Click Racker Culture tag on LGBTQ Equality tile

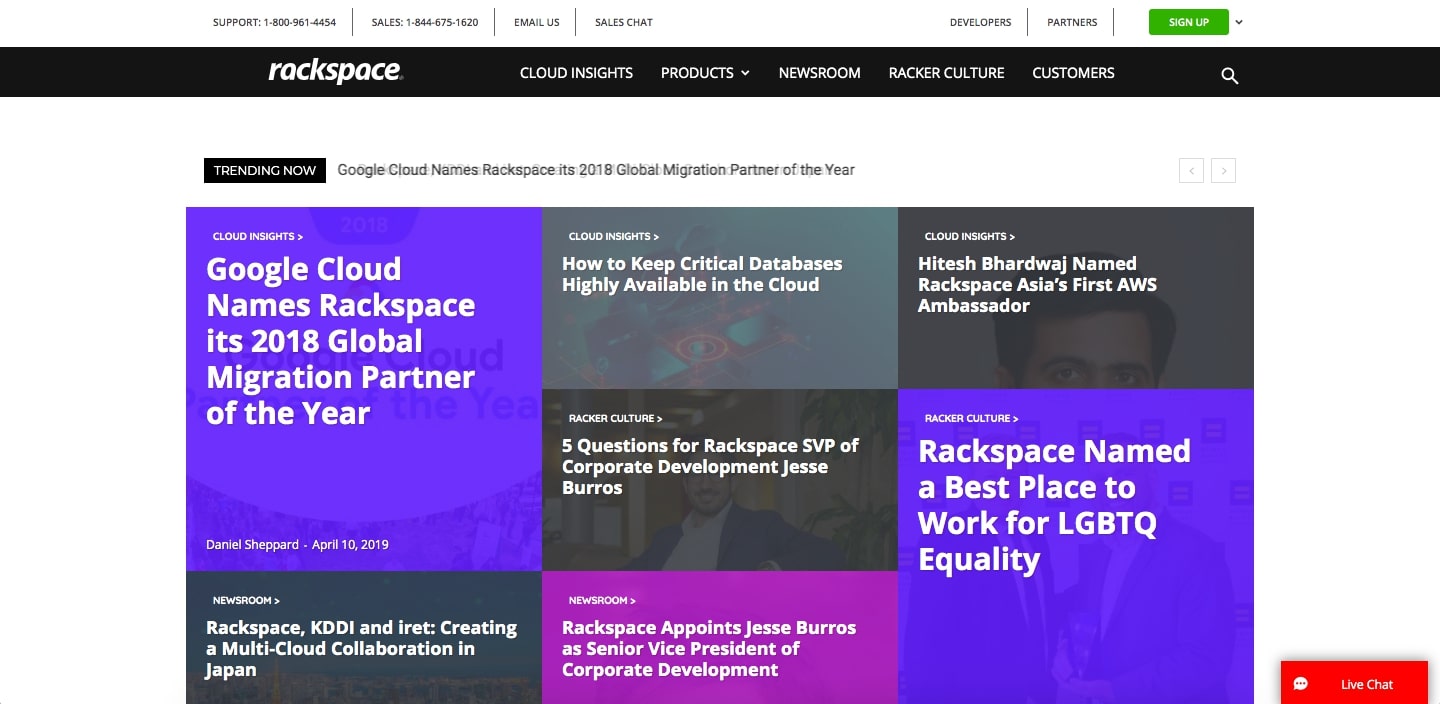coord(972,419)
